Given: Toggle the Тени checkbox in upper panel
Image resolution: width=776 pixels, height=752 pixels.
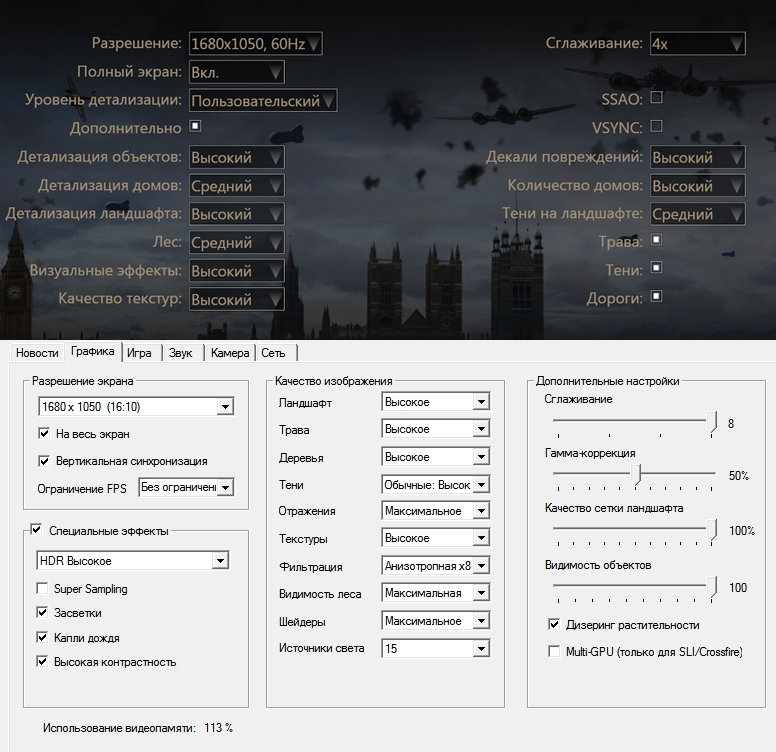Looking at the screenshot, I should [x=656, y=268].
